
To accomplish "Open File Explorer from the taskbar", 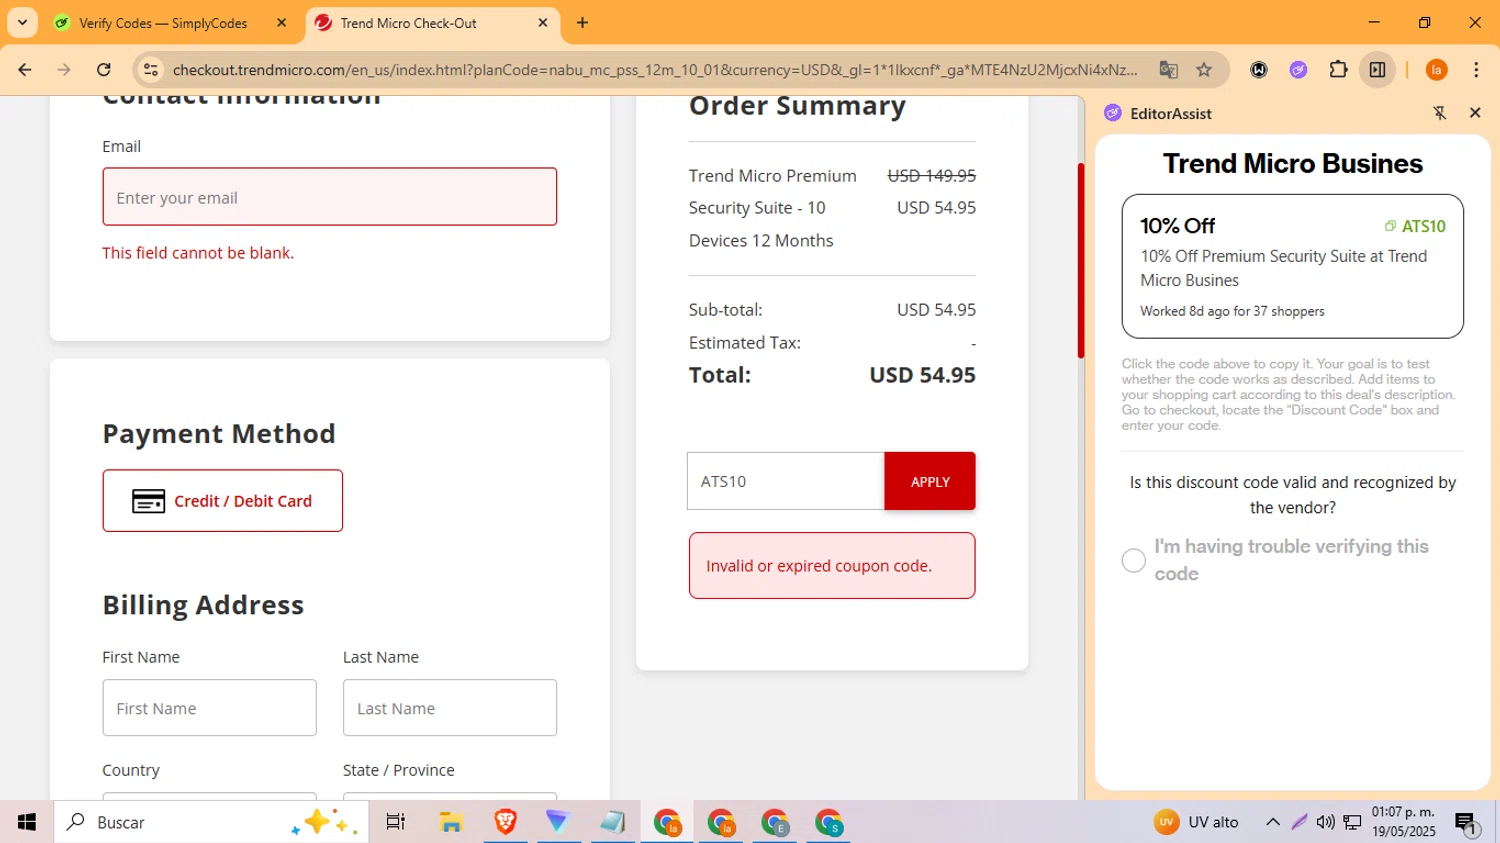I will pos(451,822).
